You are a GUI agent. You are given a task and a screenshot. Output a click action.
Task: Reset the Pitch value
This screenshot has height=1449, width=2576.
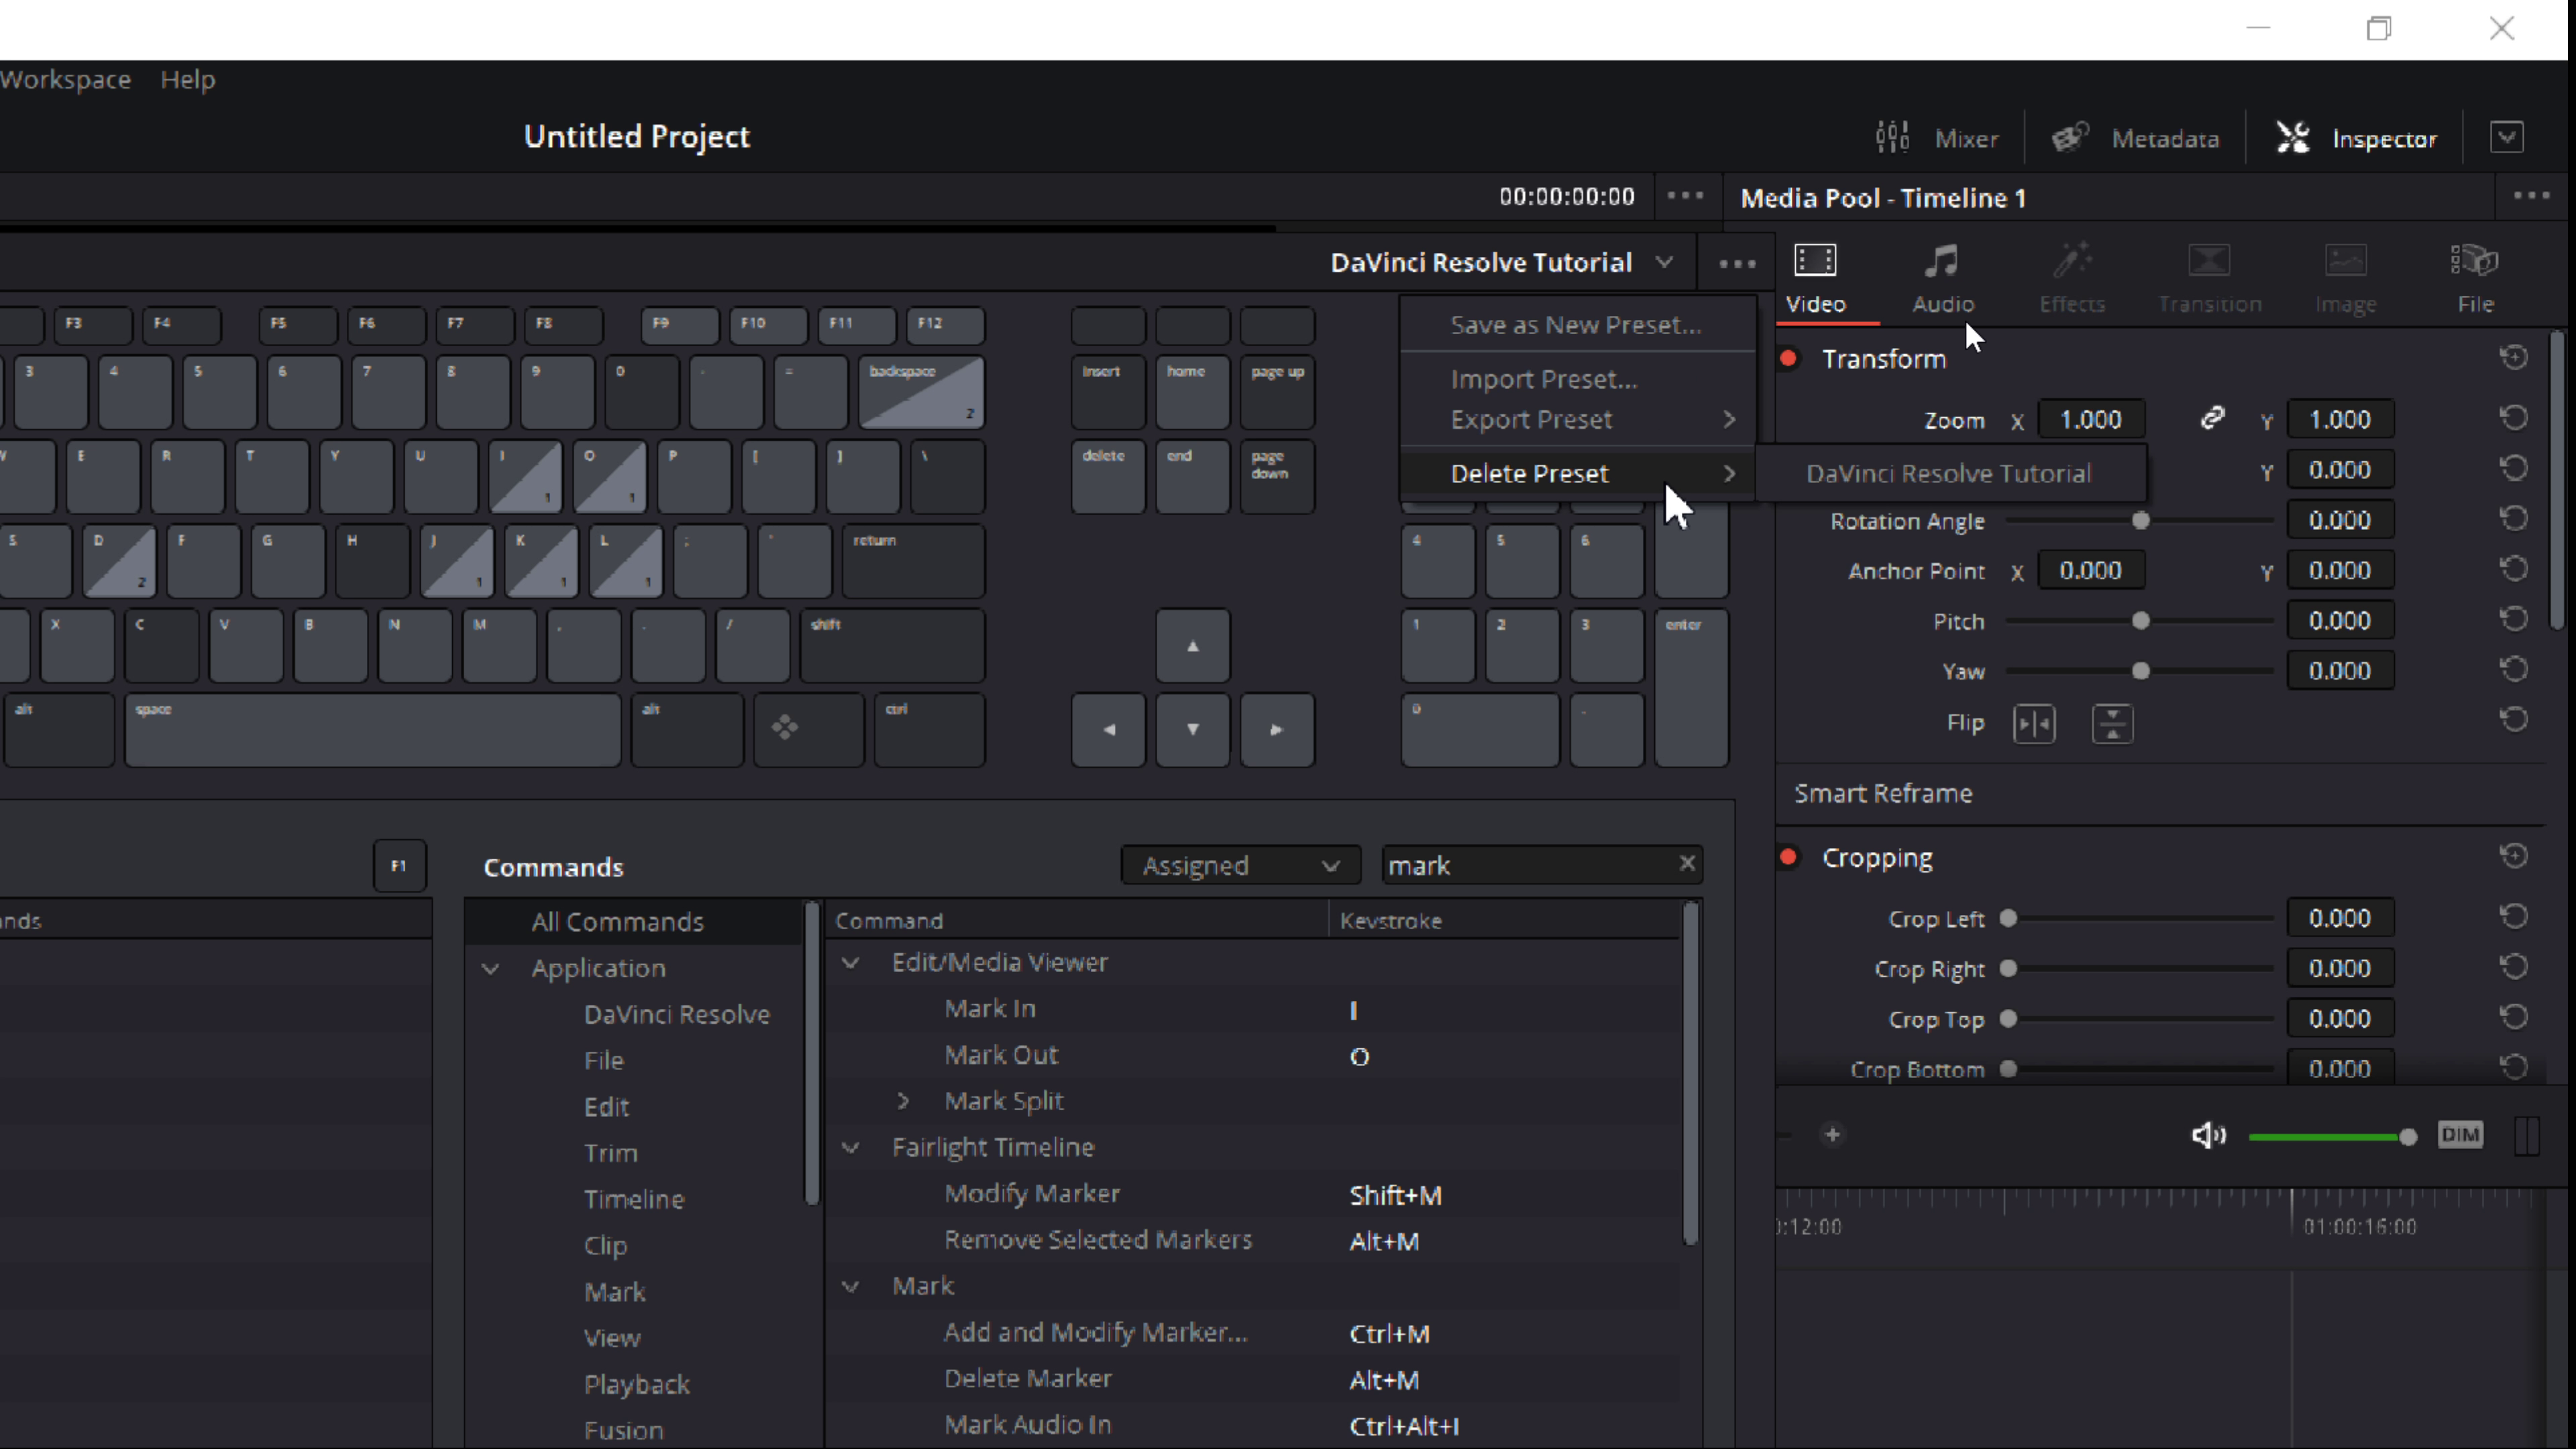coord(2513,619)
